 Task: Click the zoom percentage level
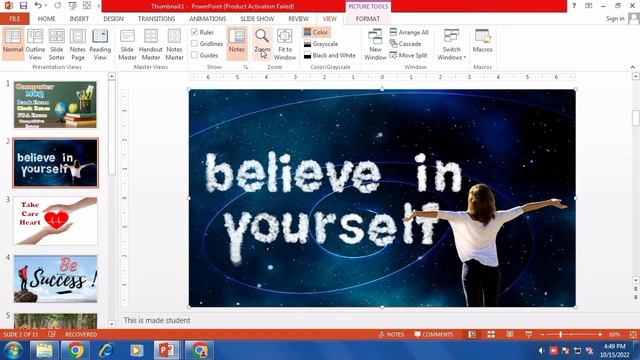point(614,334)
